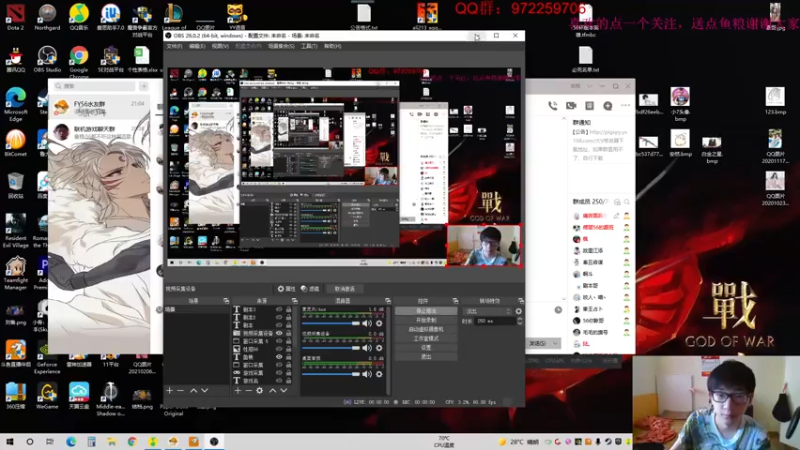The image size is (800, 450).
Task: Open OBS Studio desktop shortcut
Action: (x=47, y=59)
